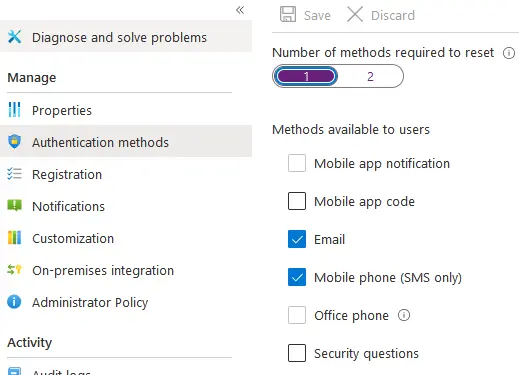519x375 pixels.
Task: Click the Notifications green alert icon
Action: [14, 206]
